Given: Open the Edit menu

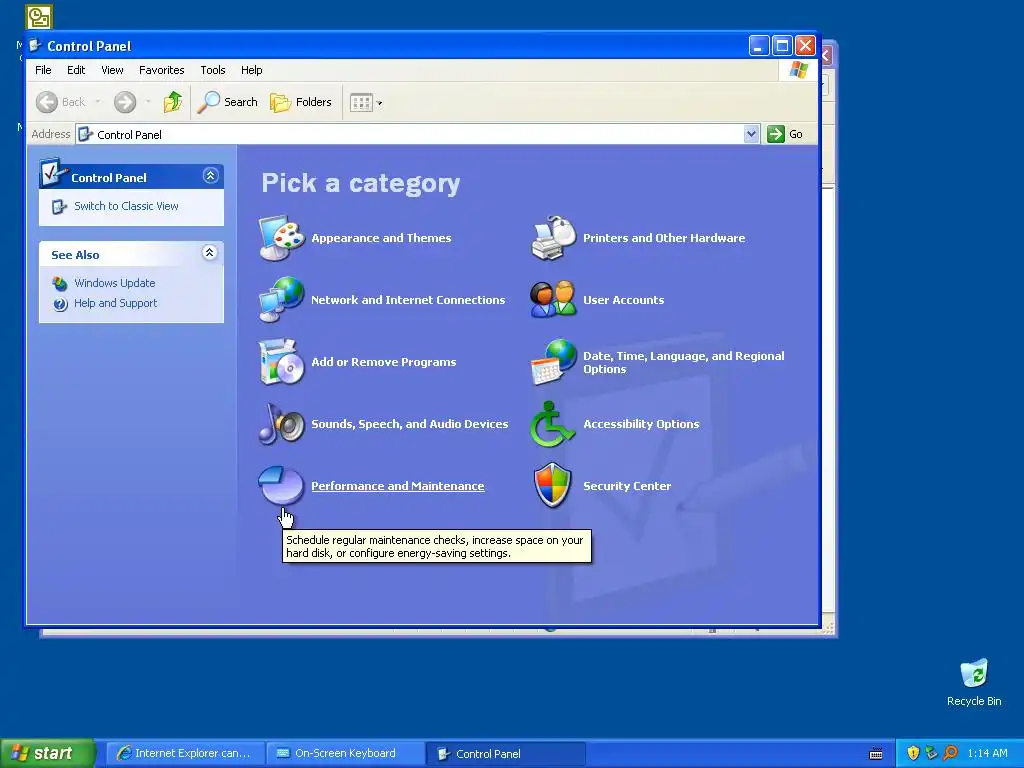Looking at the screenshot, I should click(x=76, y=70).
